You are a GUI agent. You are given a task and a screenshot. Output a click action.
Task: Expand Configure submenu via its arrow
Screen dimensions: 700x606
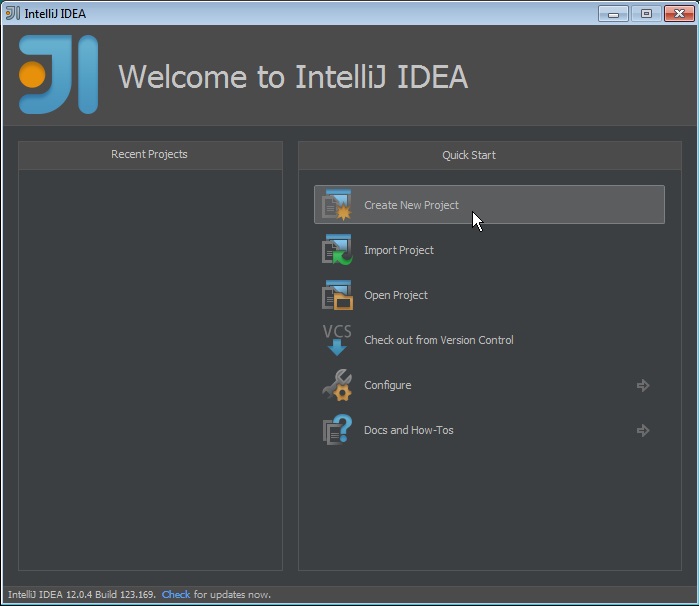point(643,385)
